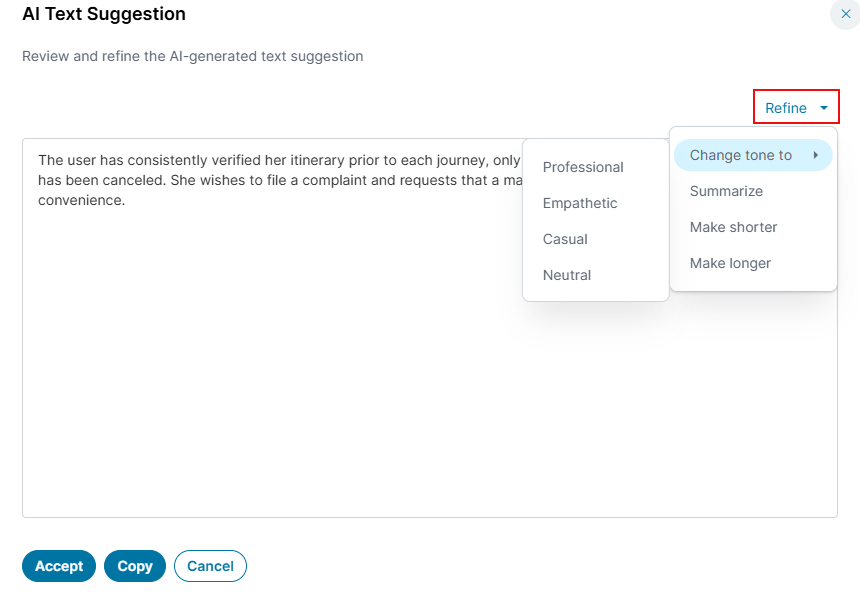
Task: Click the "Review and refine" description text
Action: coord(192,56)
